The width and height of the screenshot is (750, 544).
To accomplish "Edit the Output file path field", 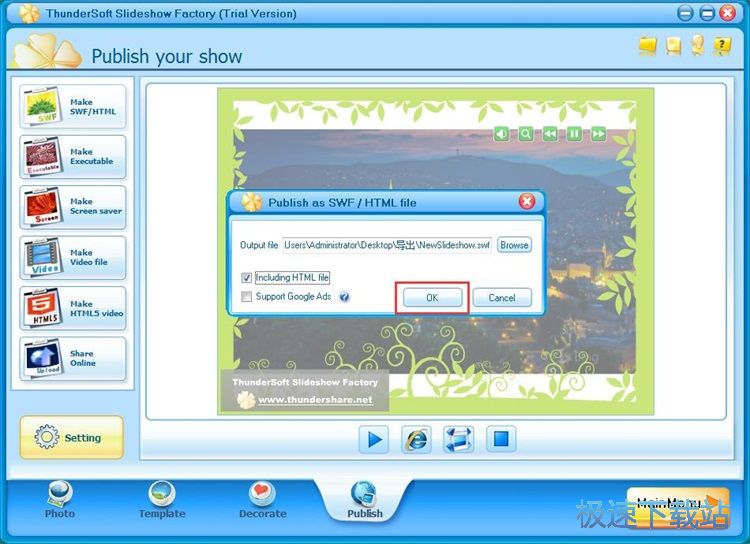I will point(387,245).
